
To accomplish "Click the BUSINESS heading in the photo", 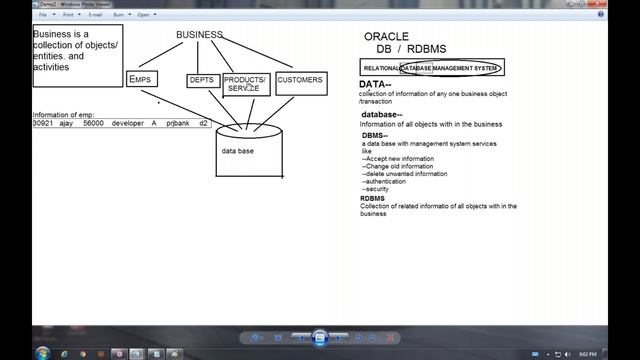I will [x=200, y=35].
